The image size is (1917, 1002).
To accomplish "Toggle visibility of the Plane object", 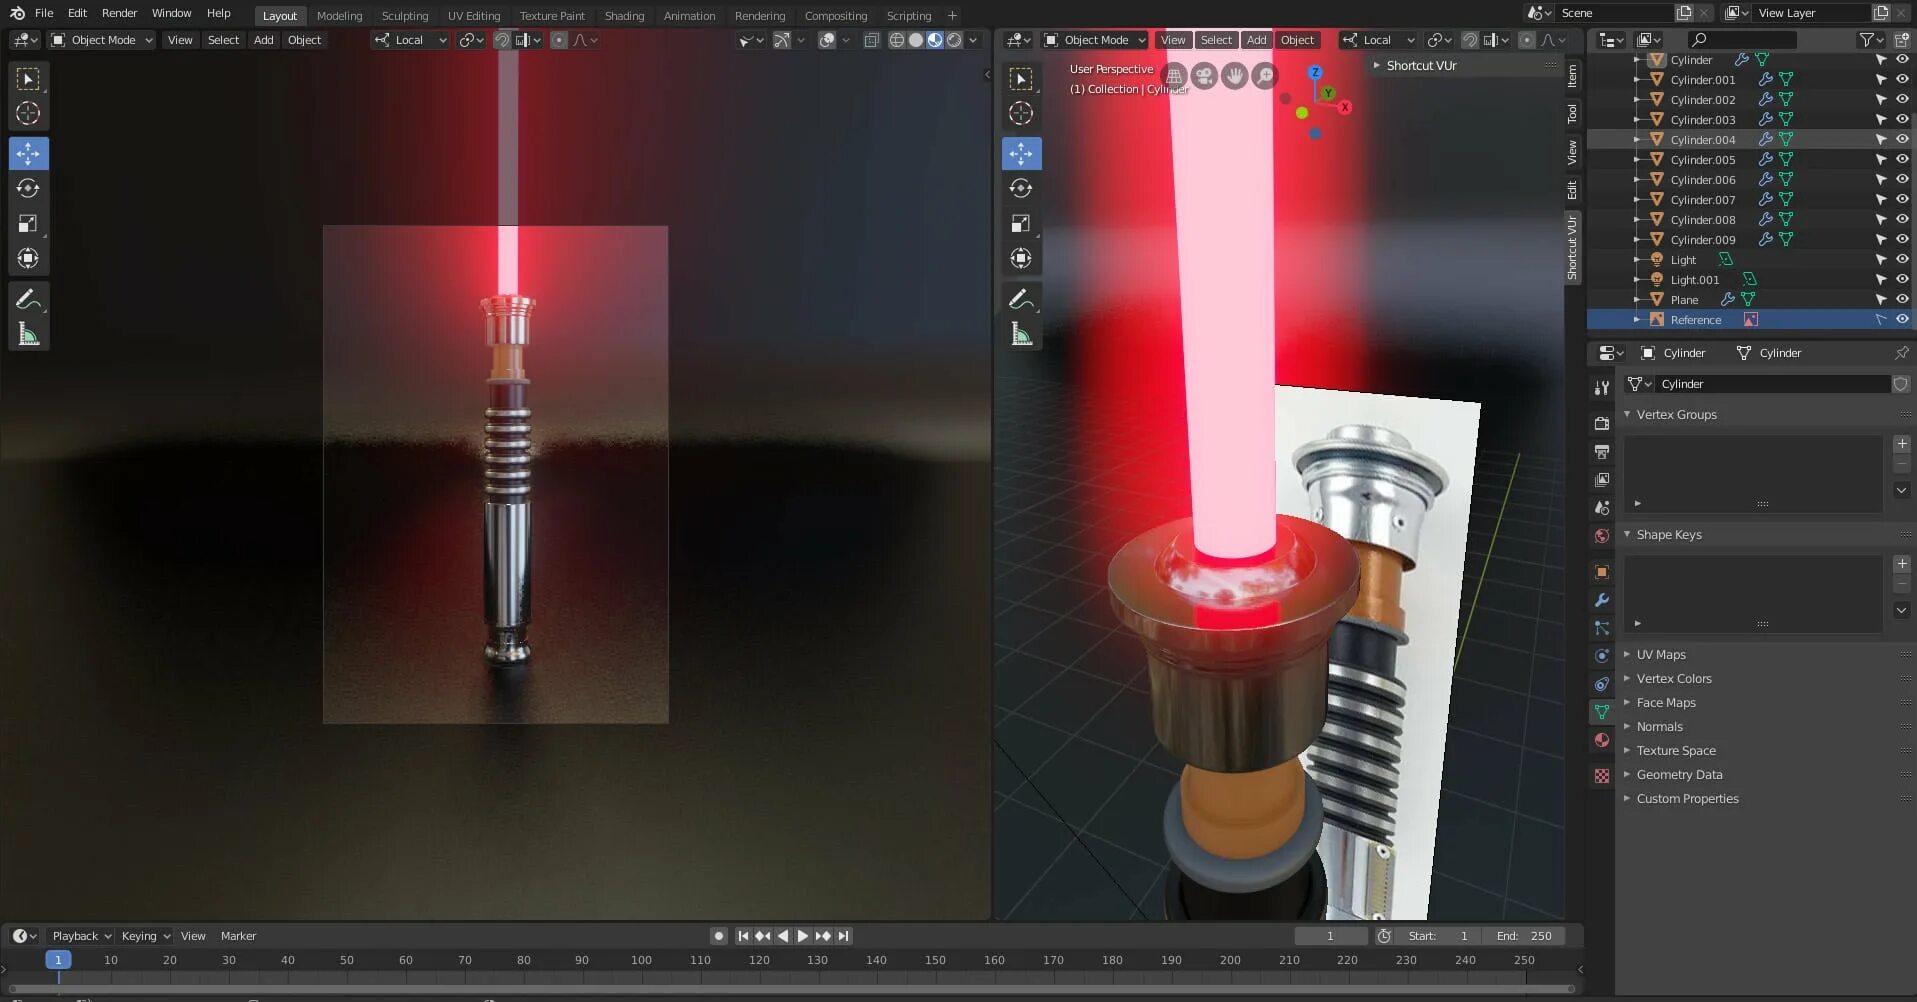I will click(x=1902, y=300).
